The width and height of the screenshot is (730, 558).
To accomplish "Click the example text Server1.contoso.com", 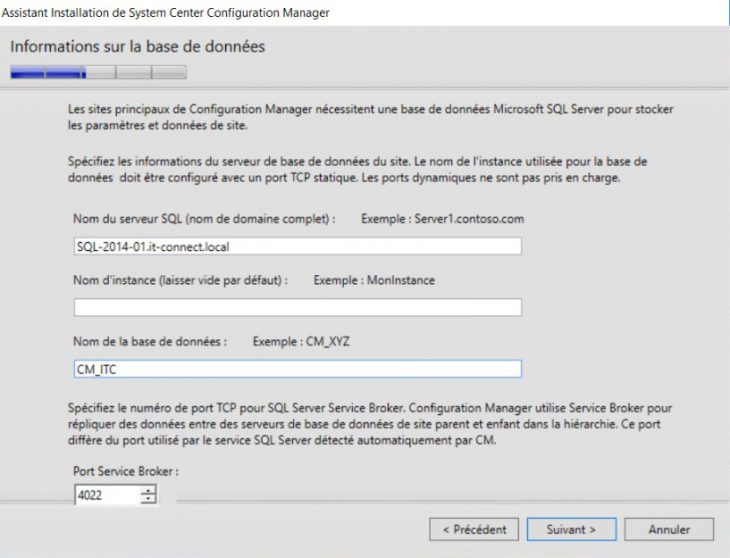I will (x=469, y=218).
